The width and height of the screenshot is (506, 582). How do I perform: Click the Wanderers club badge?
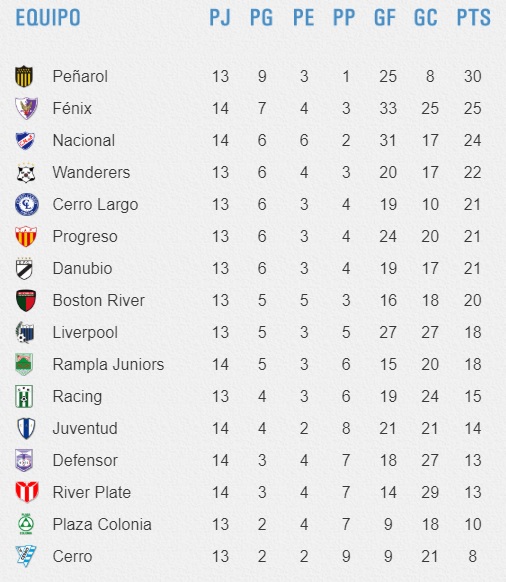(x=26, y=173)
